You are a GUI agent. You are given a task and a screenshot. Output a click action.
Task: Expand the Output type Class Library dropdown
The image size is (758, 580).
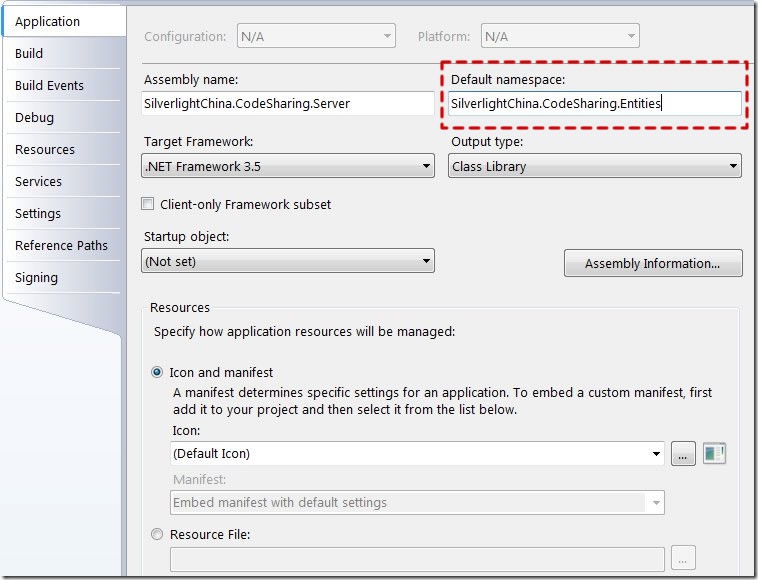tap(595, 166)
